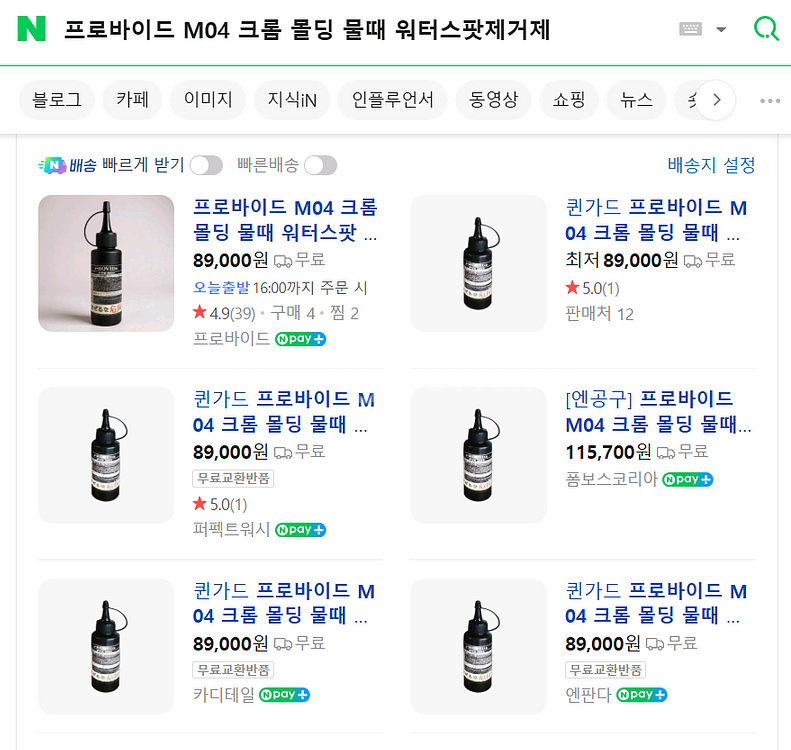791x750 pixels.
Task: Click Npay badge next to 엔판다
Action: coord(642,694)
